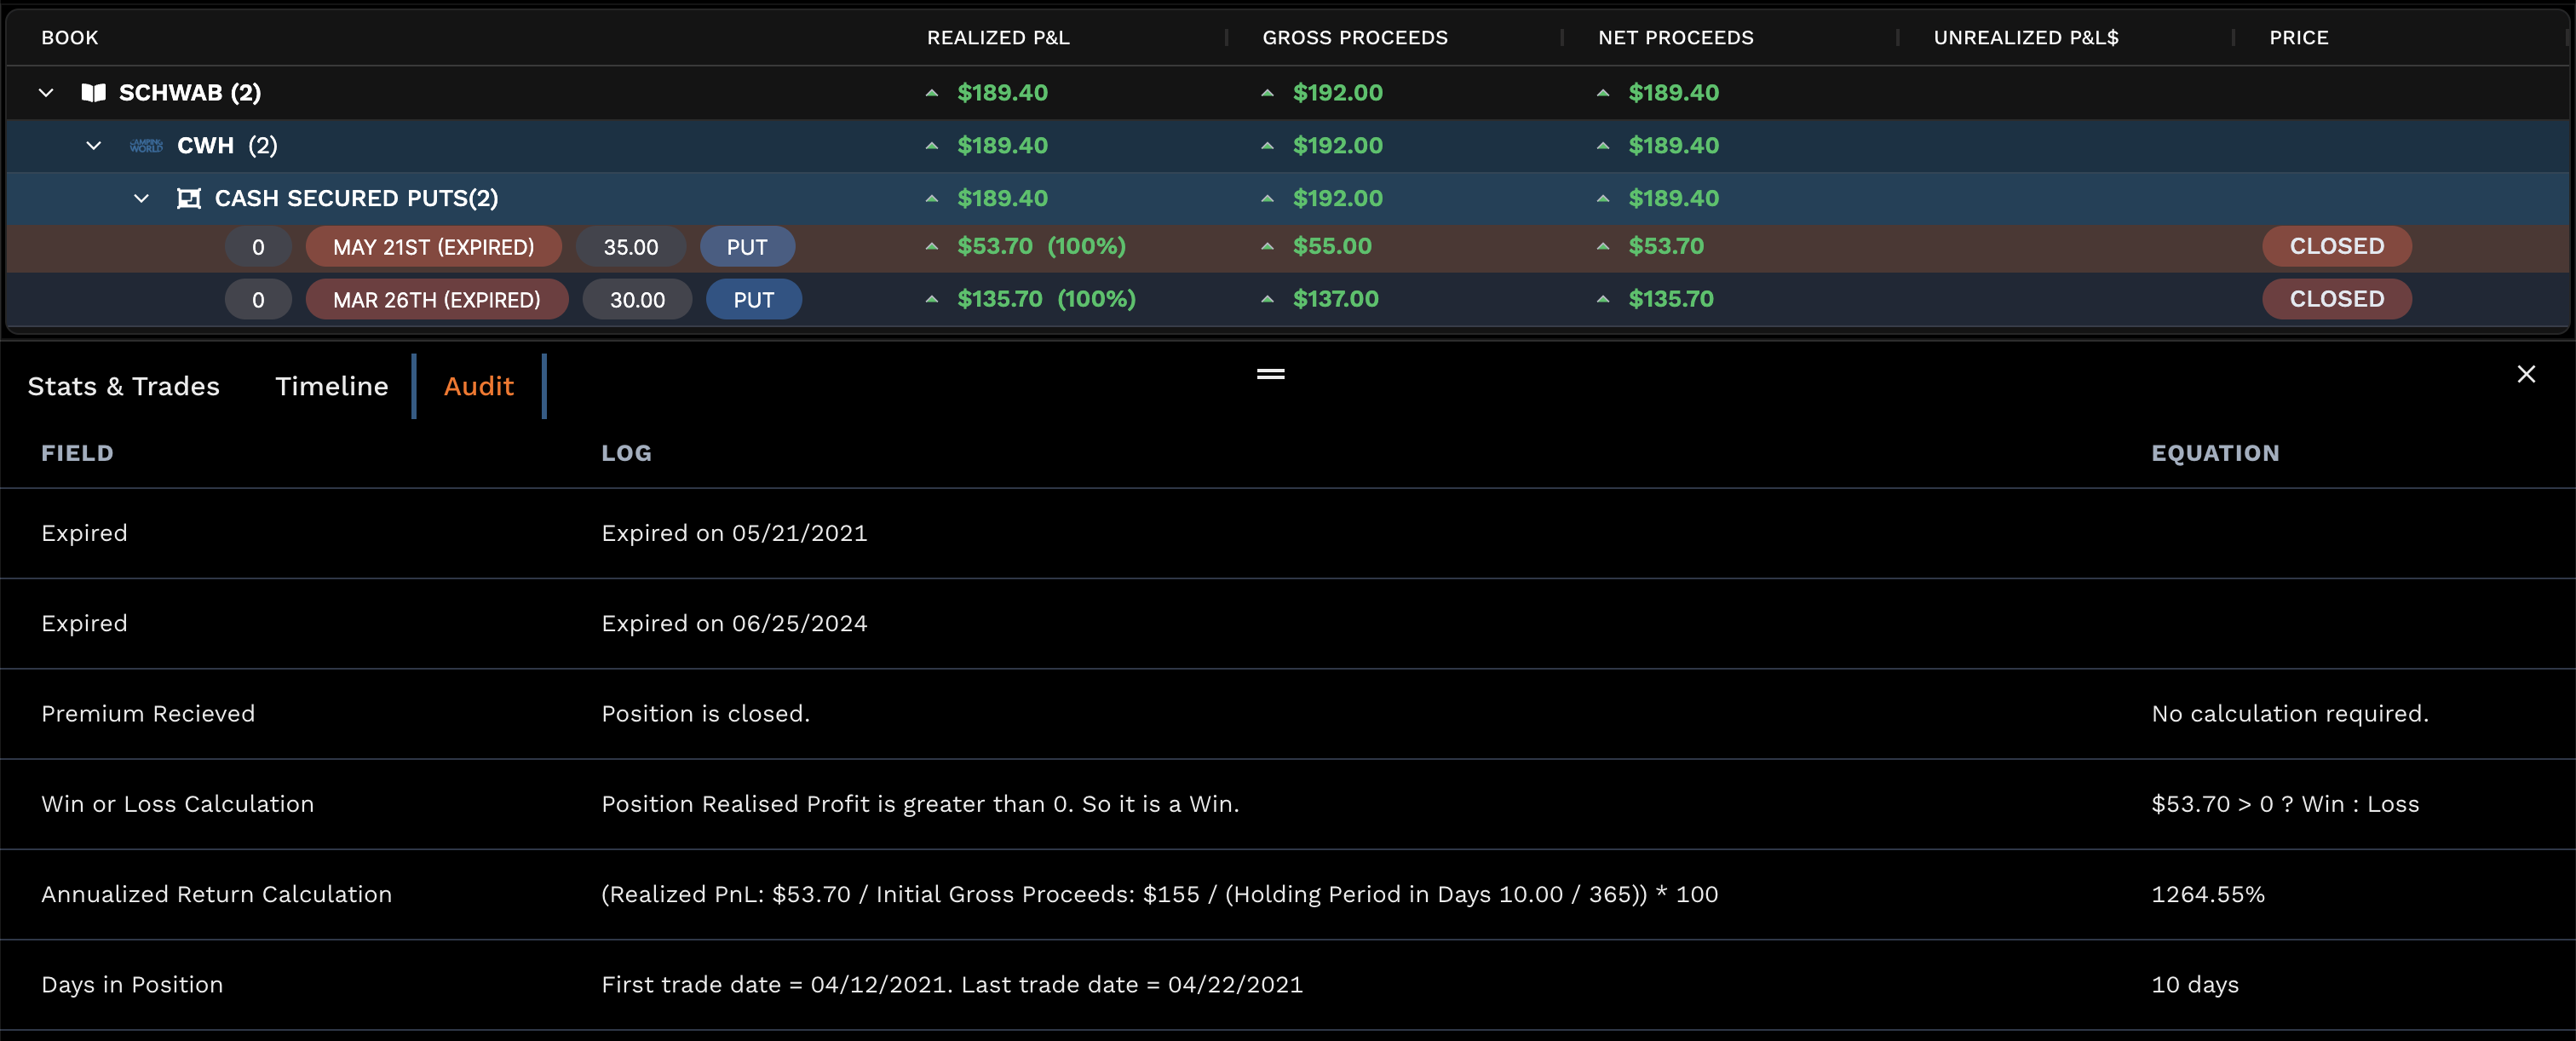
Task: Select the Audit tab
Action: (x=478, y=386)
